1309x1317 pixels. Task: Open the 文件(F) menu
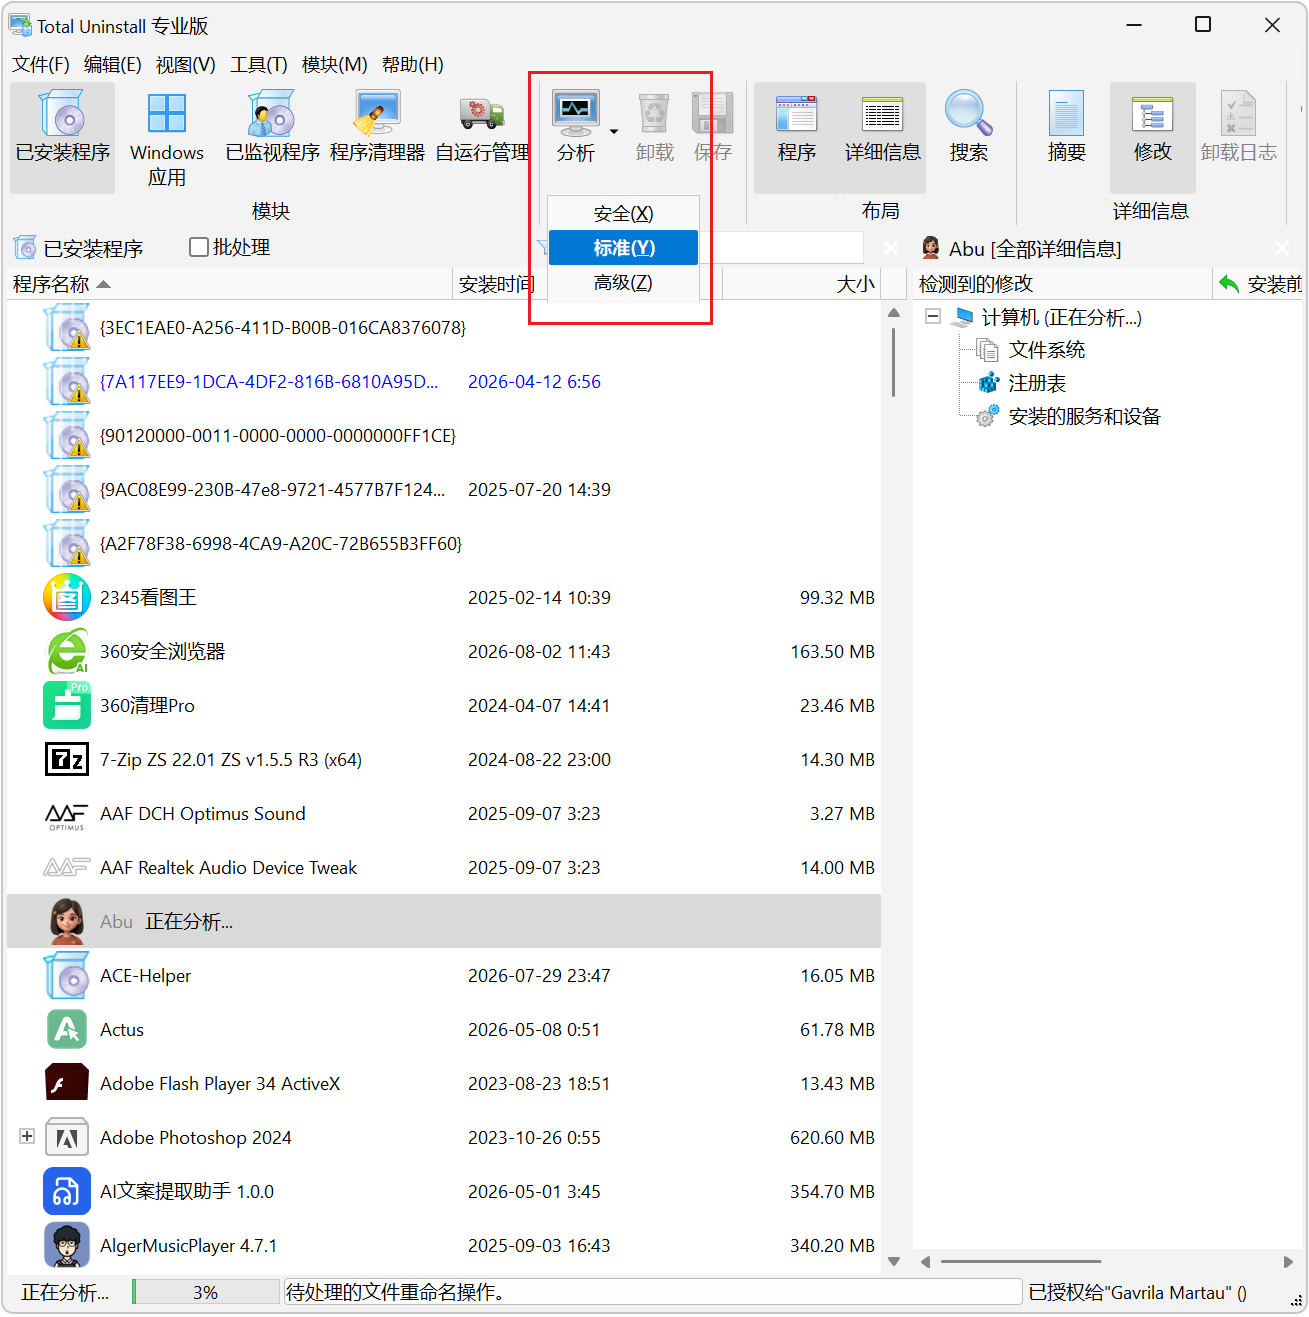pyautogui.click(x=41, y=64)
